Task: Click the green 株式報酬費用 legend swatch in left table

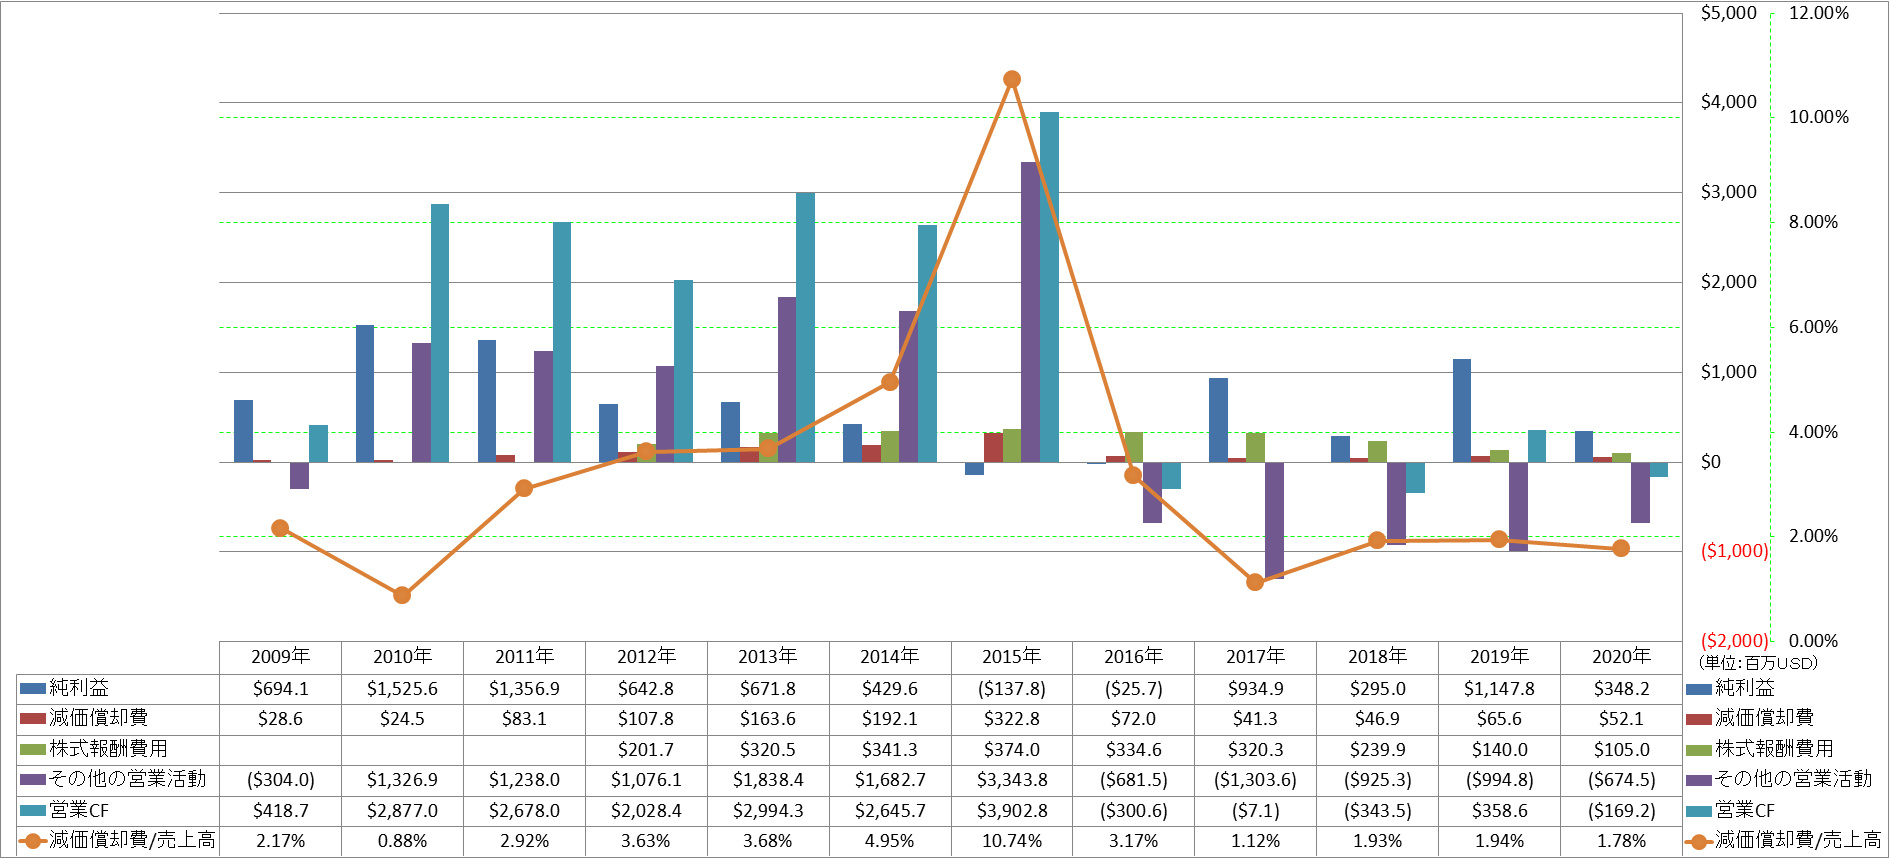Action: (x=33, y=750)
